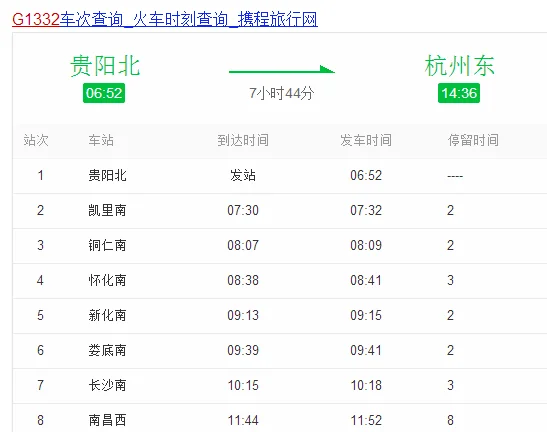Click the ---- stop duration for 贵阳北
547x432 pixels.
455,177
